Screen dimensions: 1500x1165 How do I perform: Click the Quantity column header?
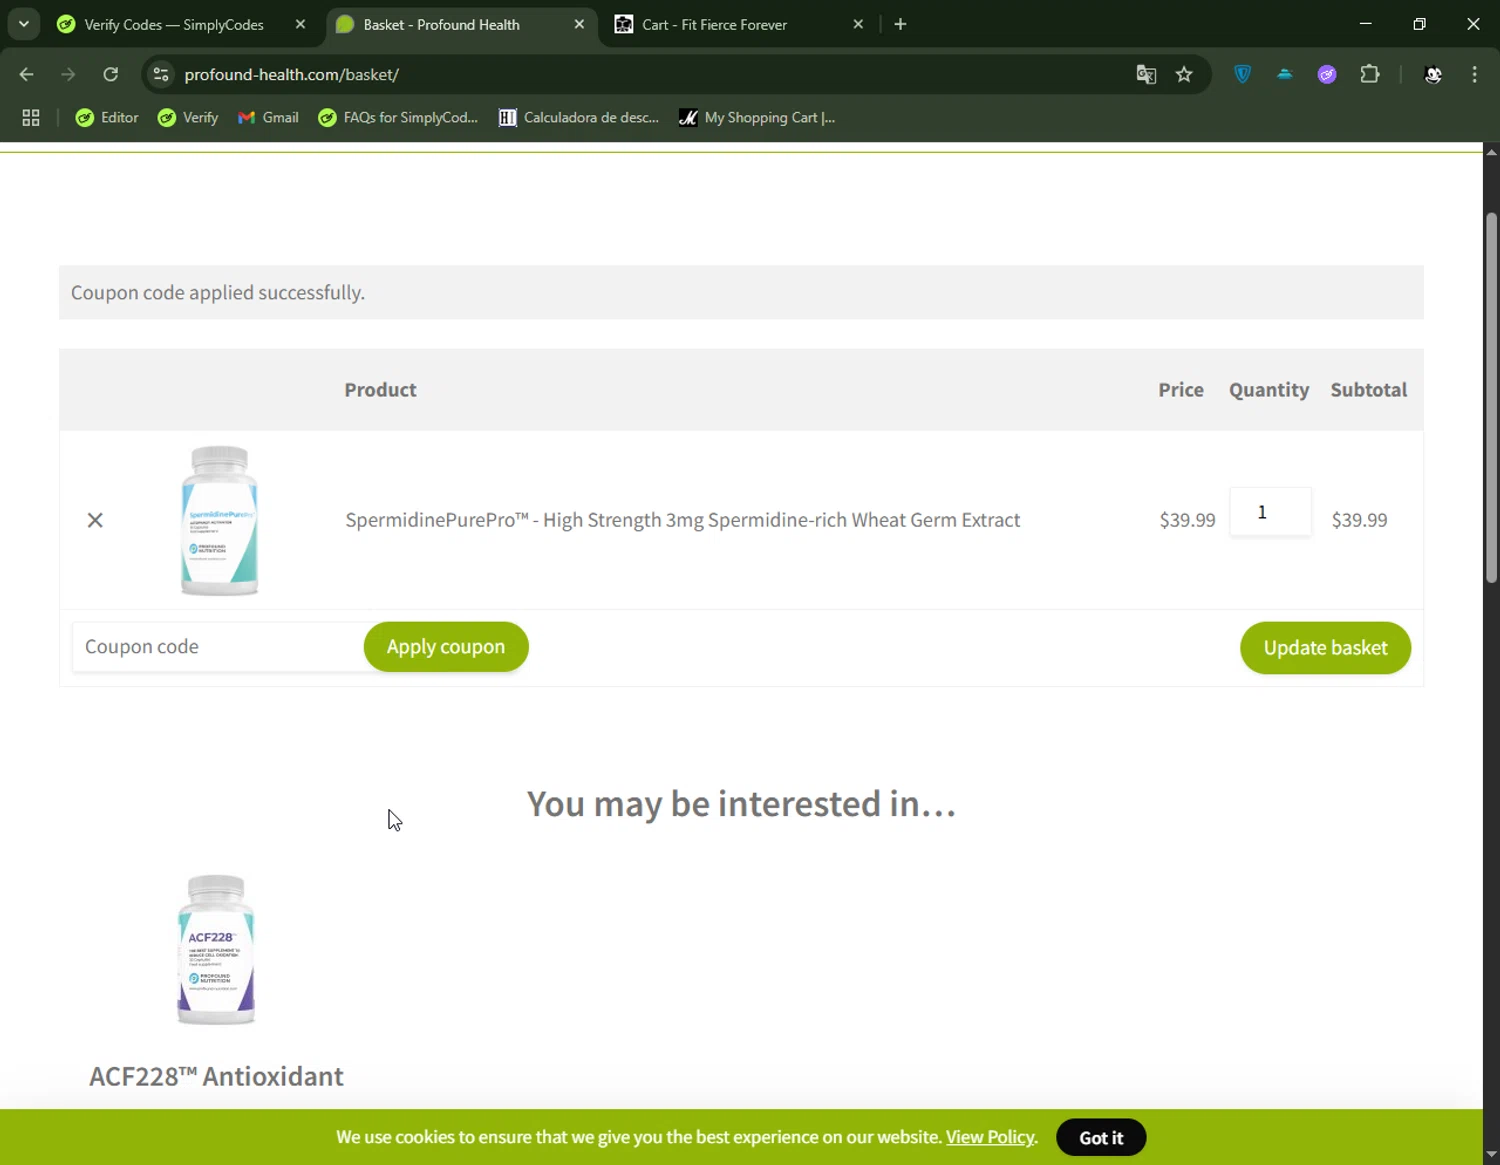tap(1269, 390)
